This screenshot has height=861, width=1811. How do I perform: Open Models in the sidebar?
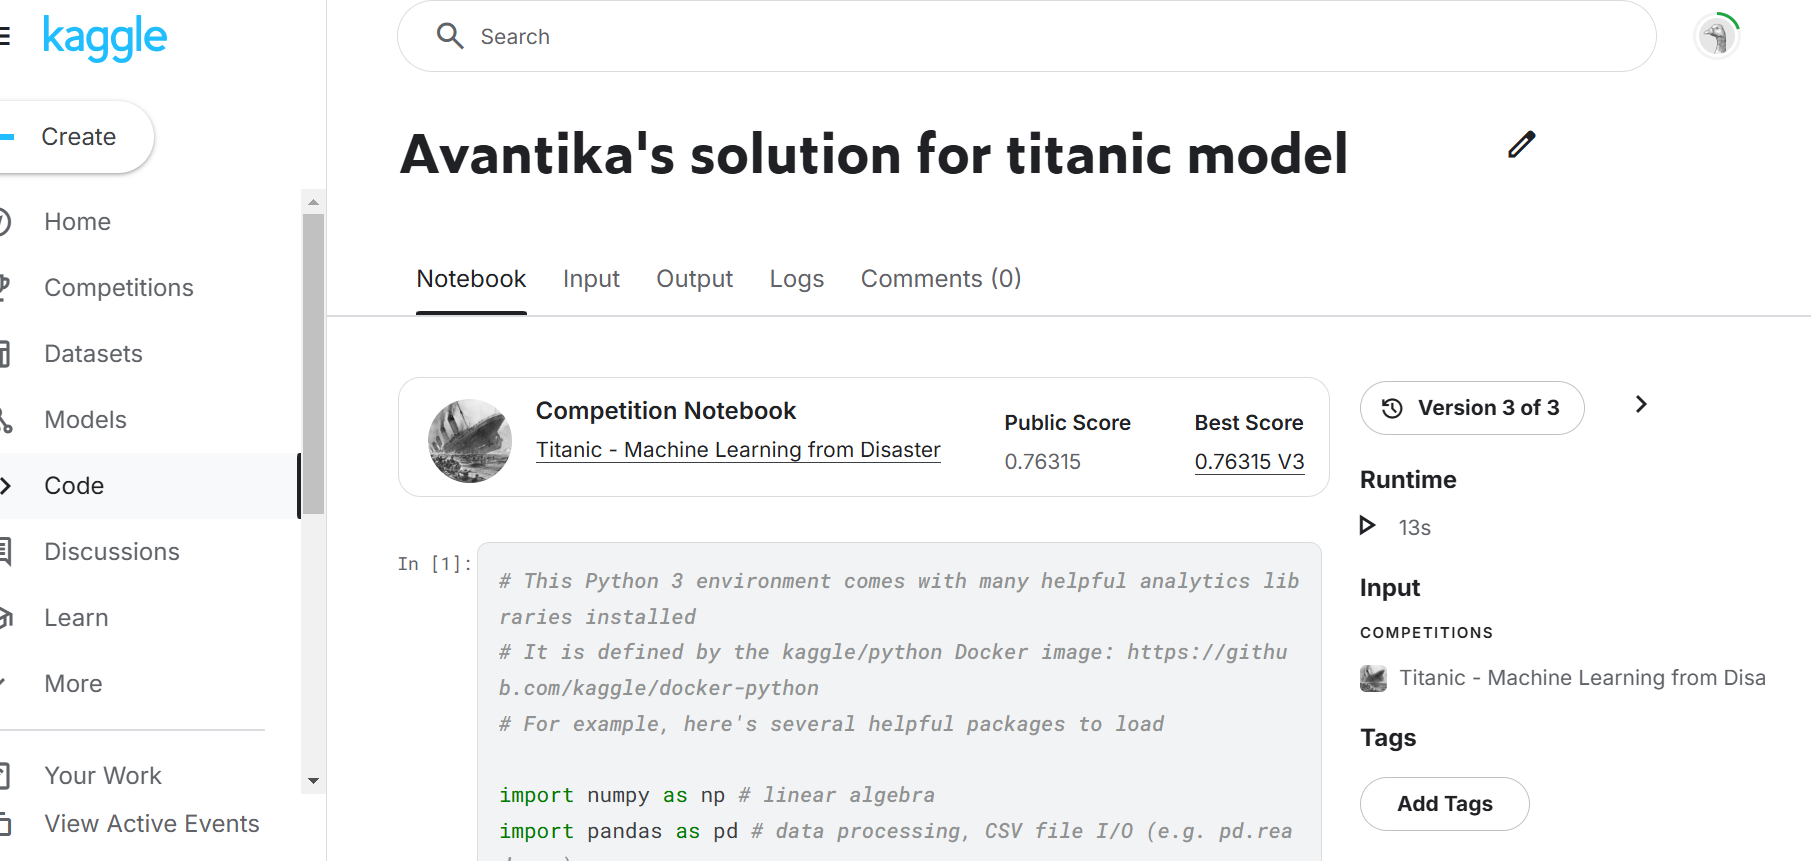pyautogui.click(x=85, y=420)
